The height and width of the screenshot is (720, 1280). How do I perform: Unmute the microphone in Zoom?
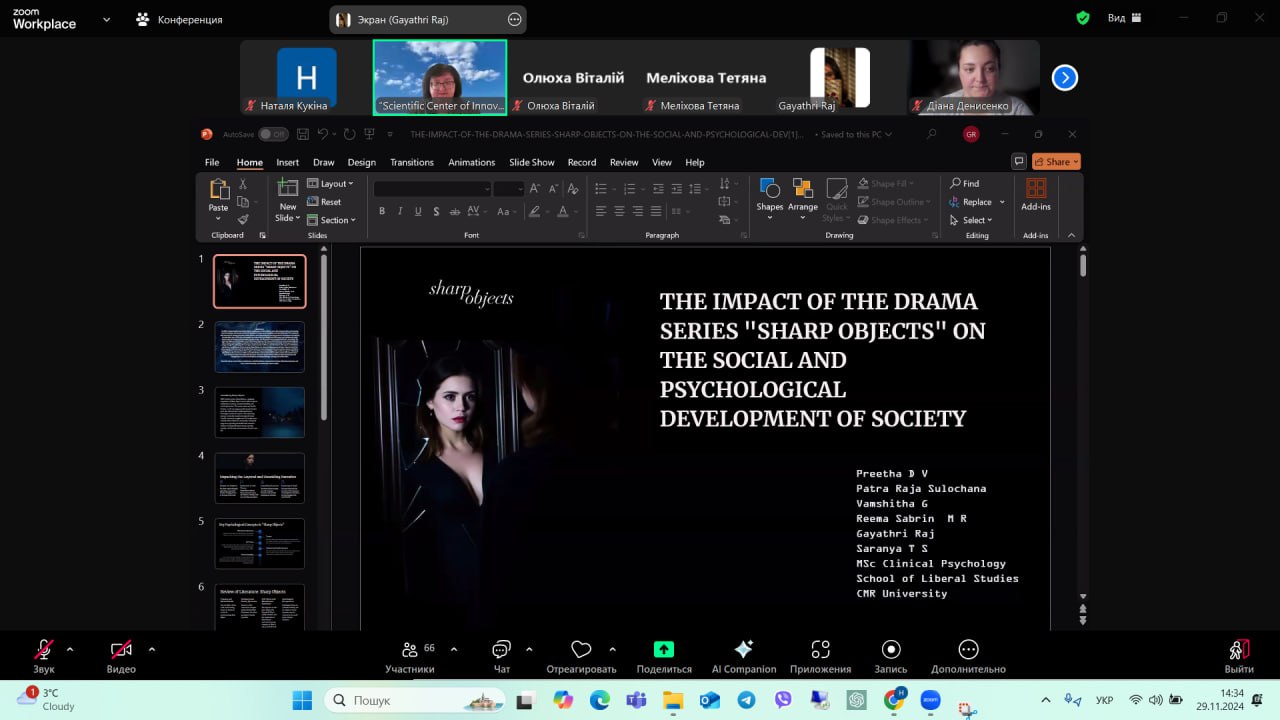click(44, 650)
